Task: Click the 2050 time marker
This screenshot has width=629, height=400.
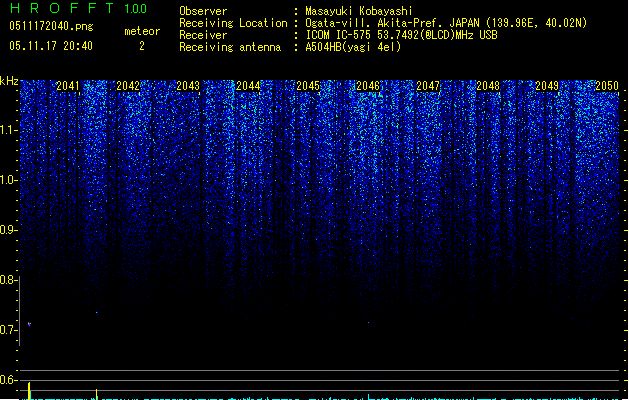Action: click(x=607, y=85)
